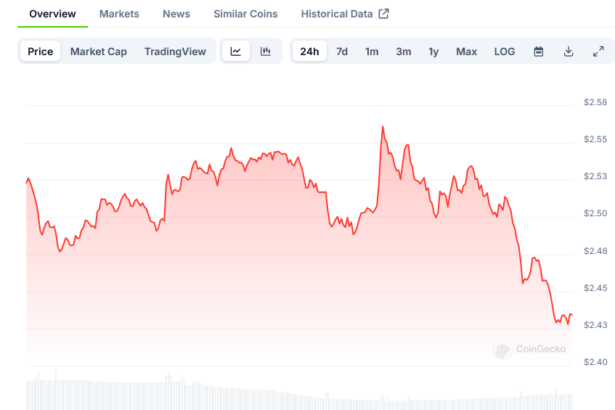Screen dimensions: 615x410
Task: Expand chart to fullscreen
Action: (598, 51)
